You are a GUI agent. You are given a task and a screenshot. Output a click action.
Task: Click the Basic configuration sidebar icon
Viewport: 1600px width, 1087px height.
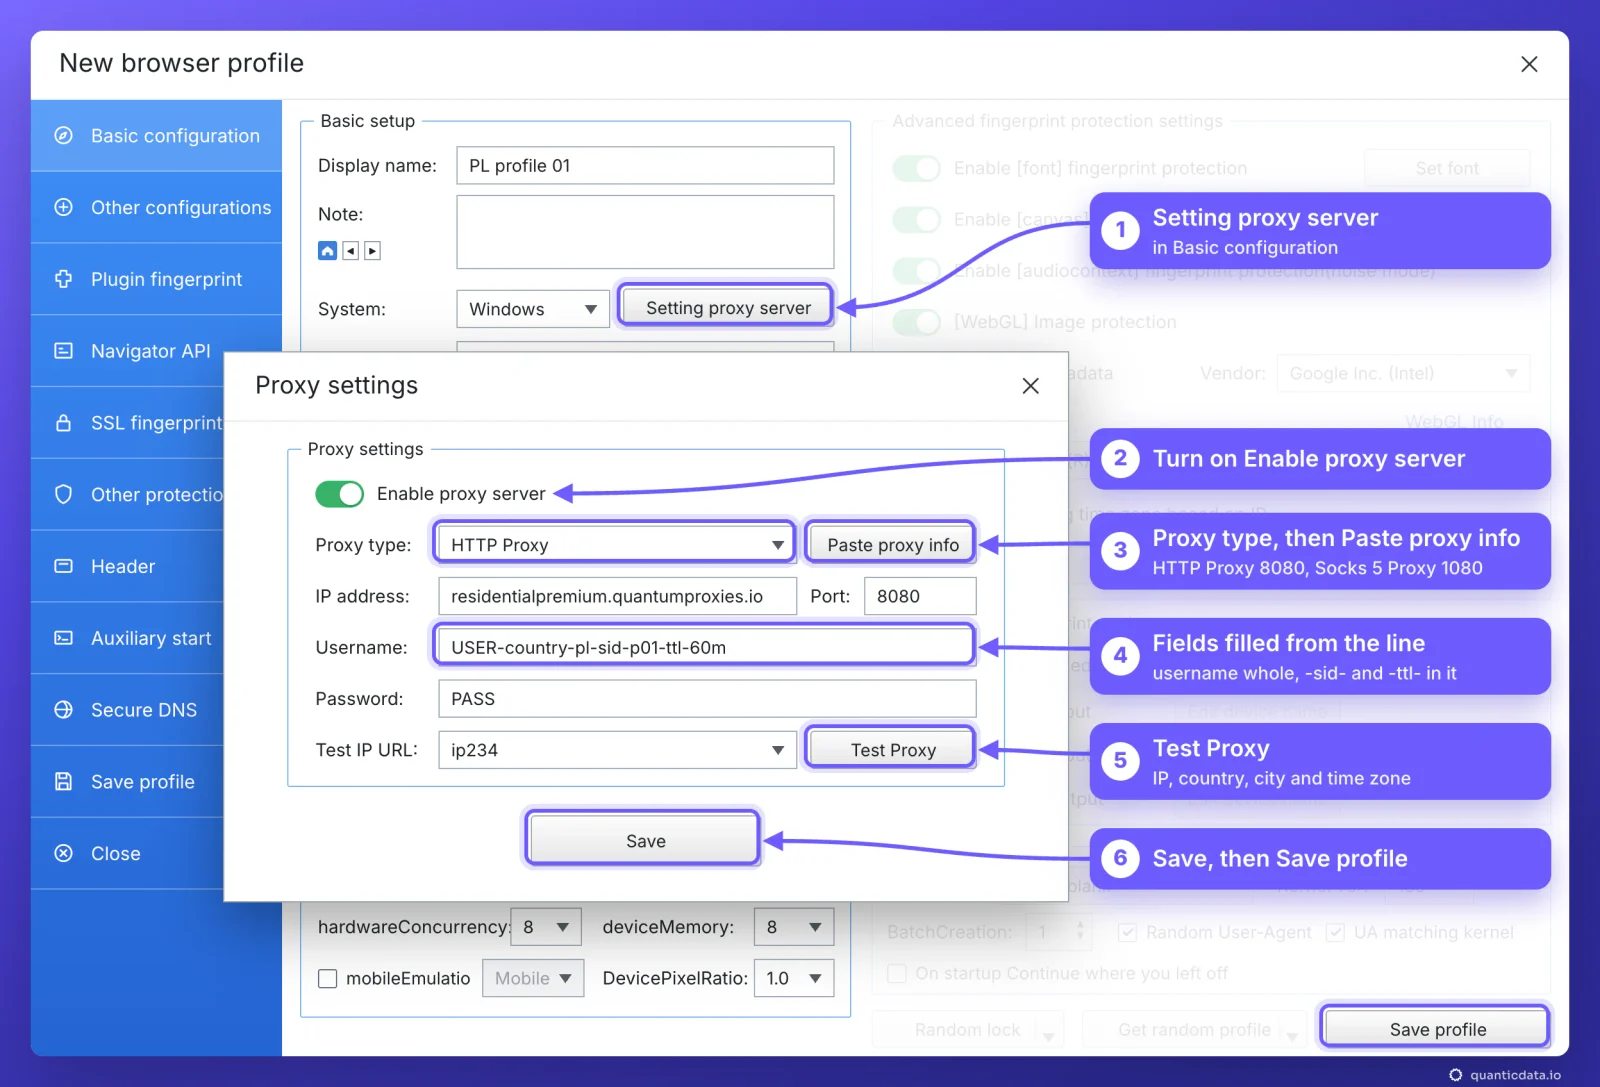(x=63, y=135)
